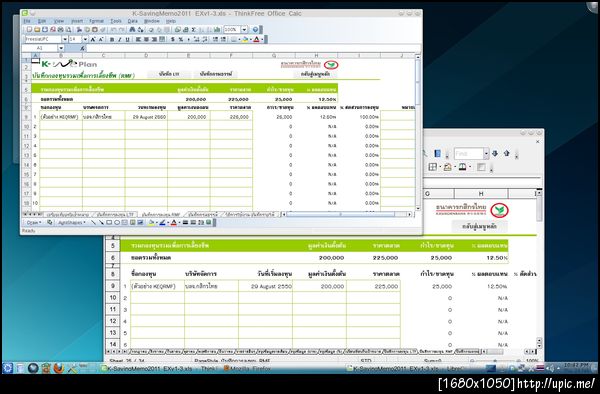Save the spreadsheet with the disk icon
This screenshot has height=394, width=600.
pyautogui.click(x=45, y=29)
